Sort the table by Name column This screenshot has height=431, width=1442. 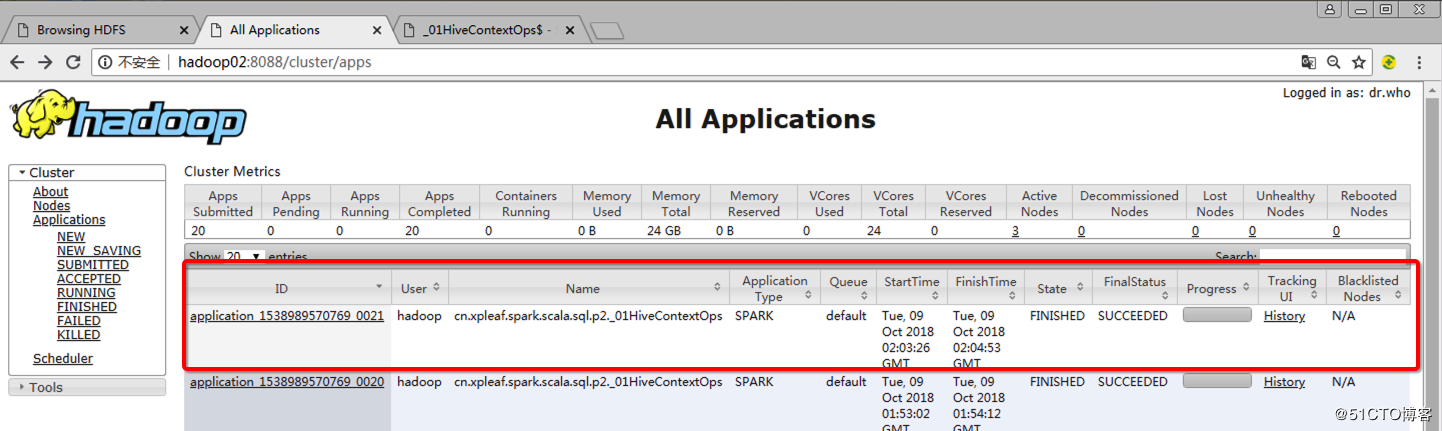pyautogui.click(x=588, y=288)
